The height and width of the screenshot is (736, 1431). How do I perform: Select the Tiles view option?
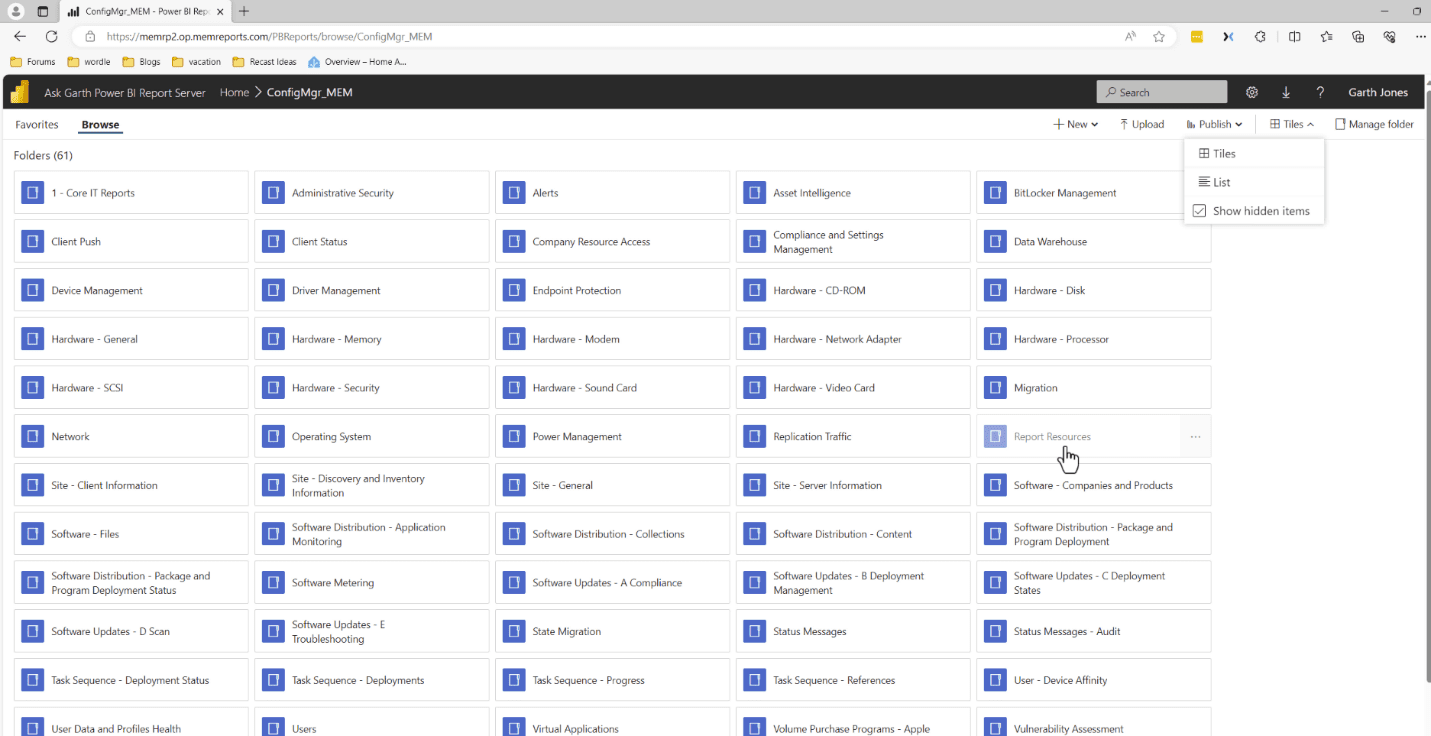[x=1254, y=154]
